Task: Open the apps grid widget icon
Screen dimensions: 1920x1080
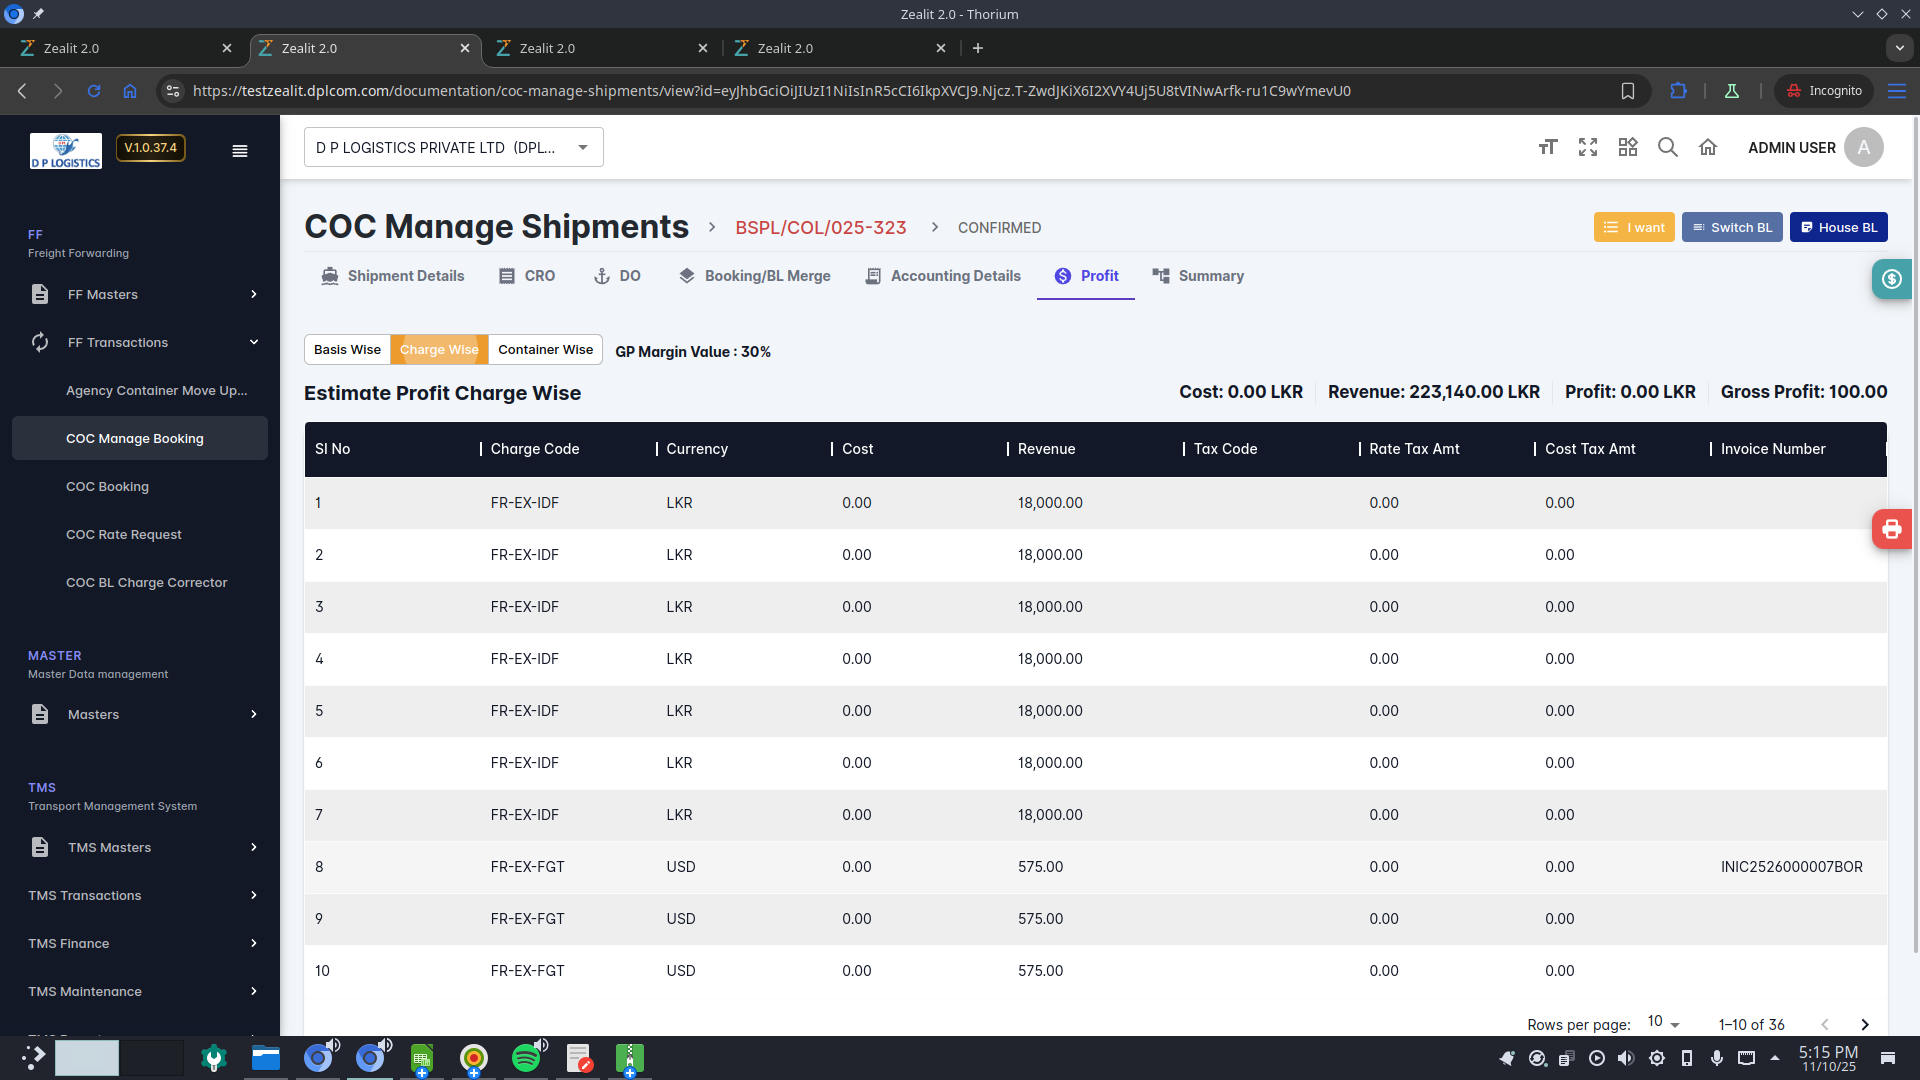Action: [x=1628, y=147]
